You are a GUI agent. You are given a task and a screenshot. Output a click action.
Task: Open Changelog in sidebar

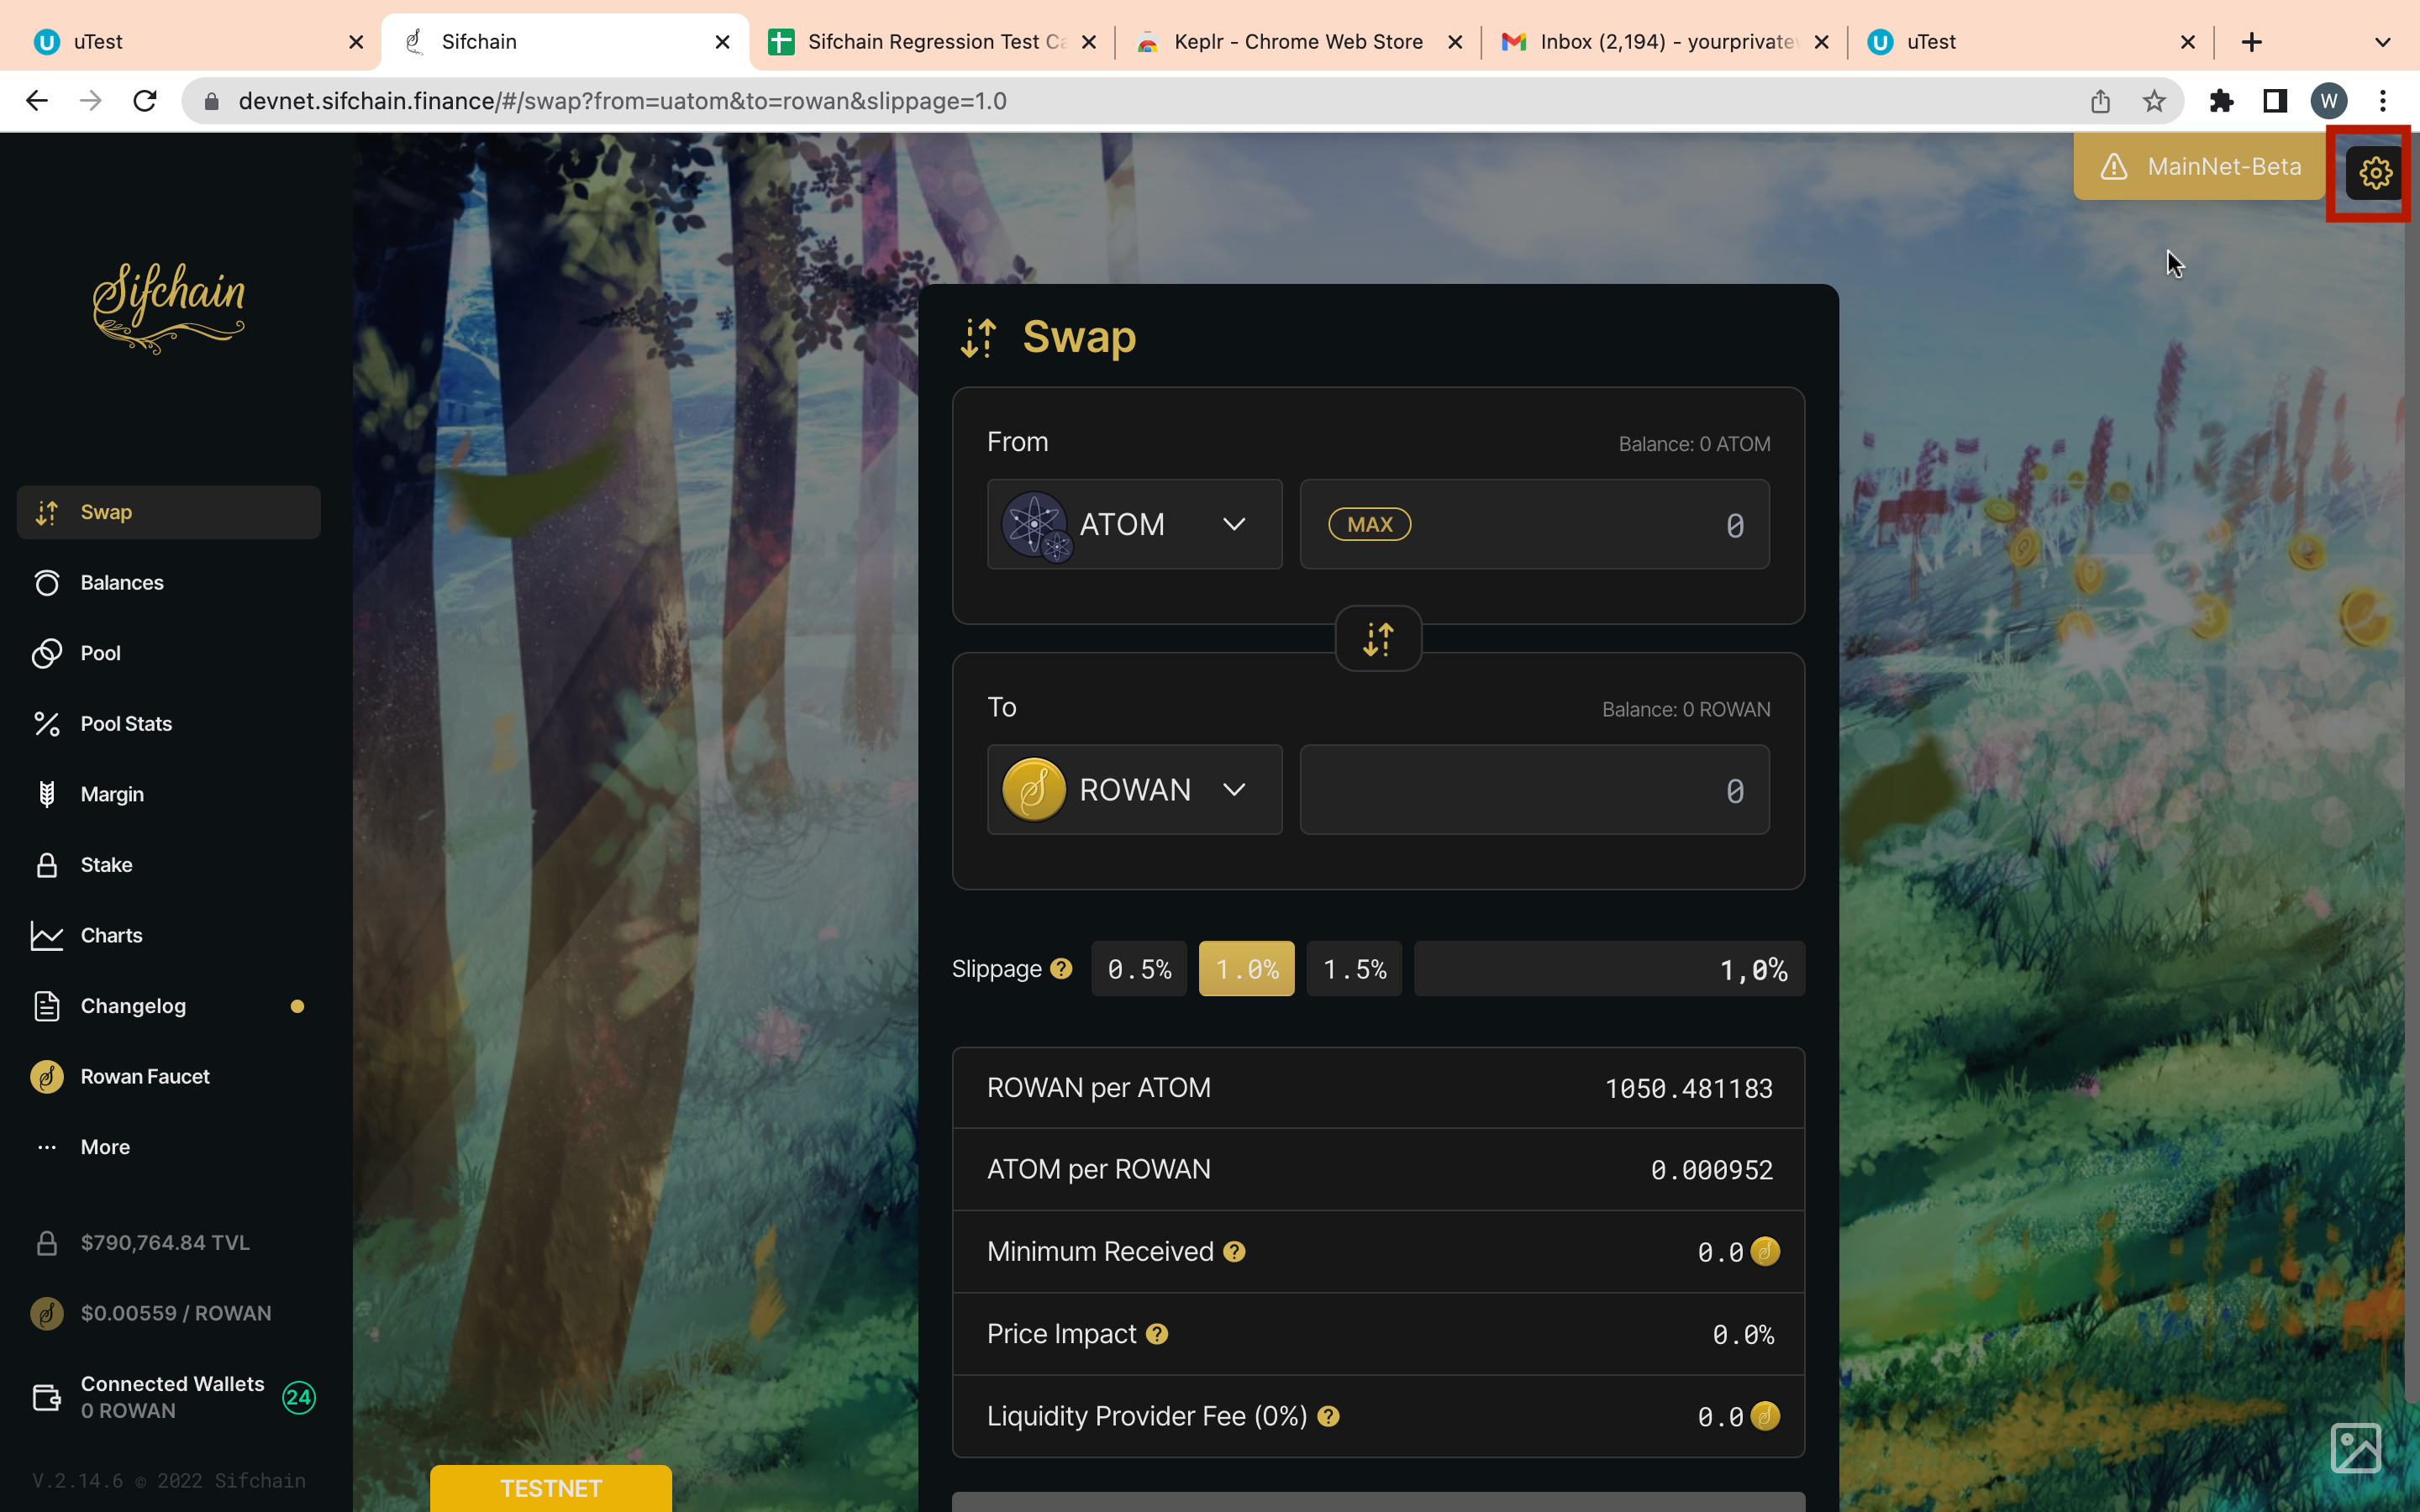tap(168, 1006)
